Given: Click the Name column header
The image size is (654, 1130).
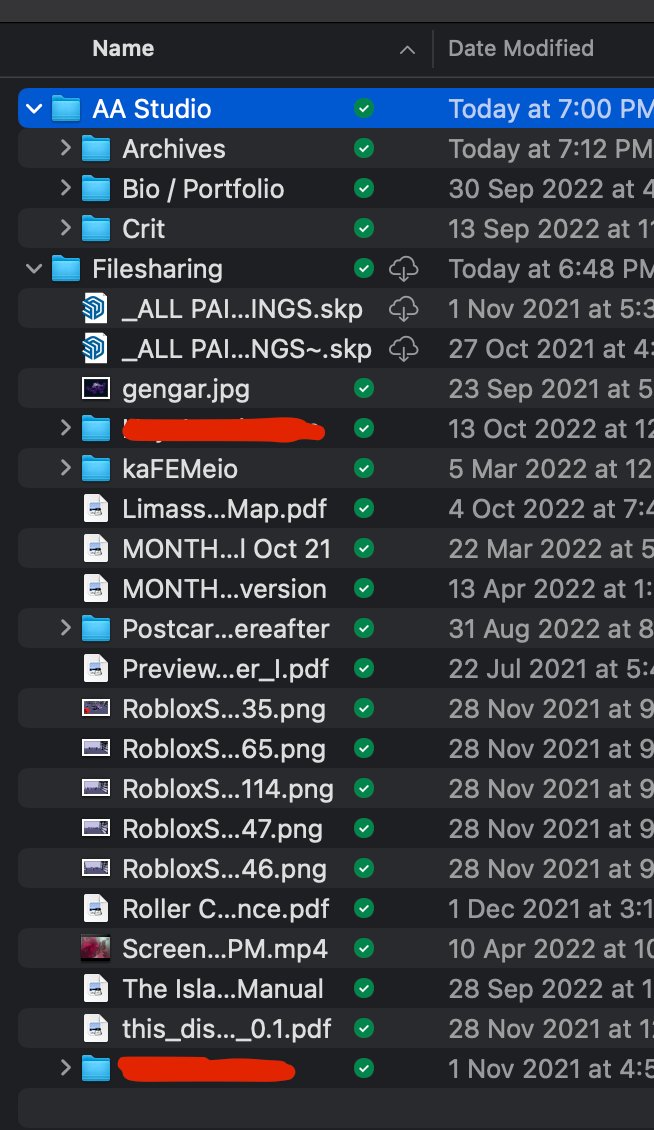Looking at the screenshot, I should pyautogui.click(x=123, y=48).
